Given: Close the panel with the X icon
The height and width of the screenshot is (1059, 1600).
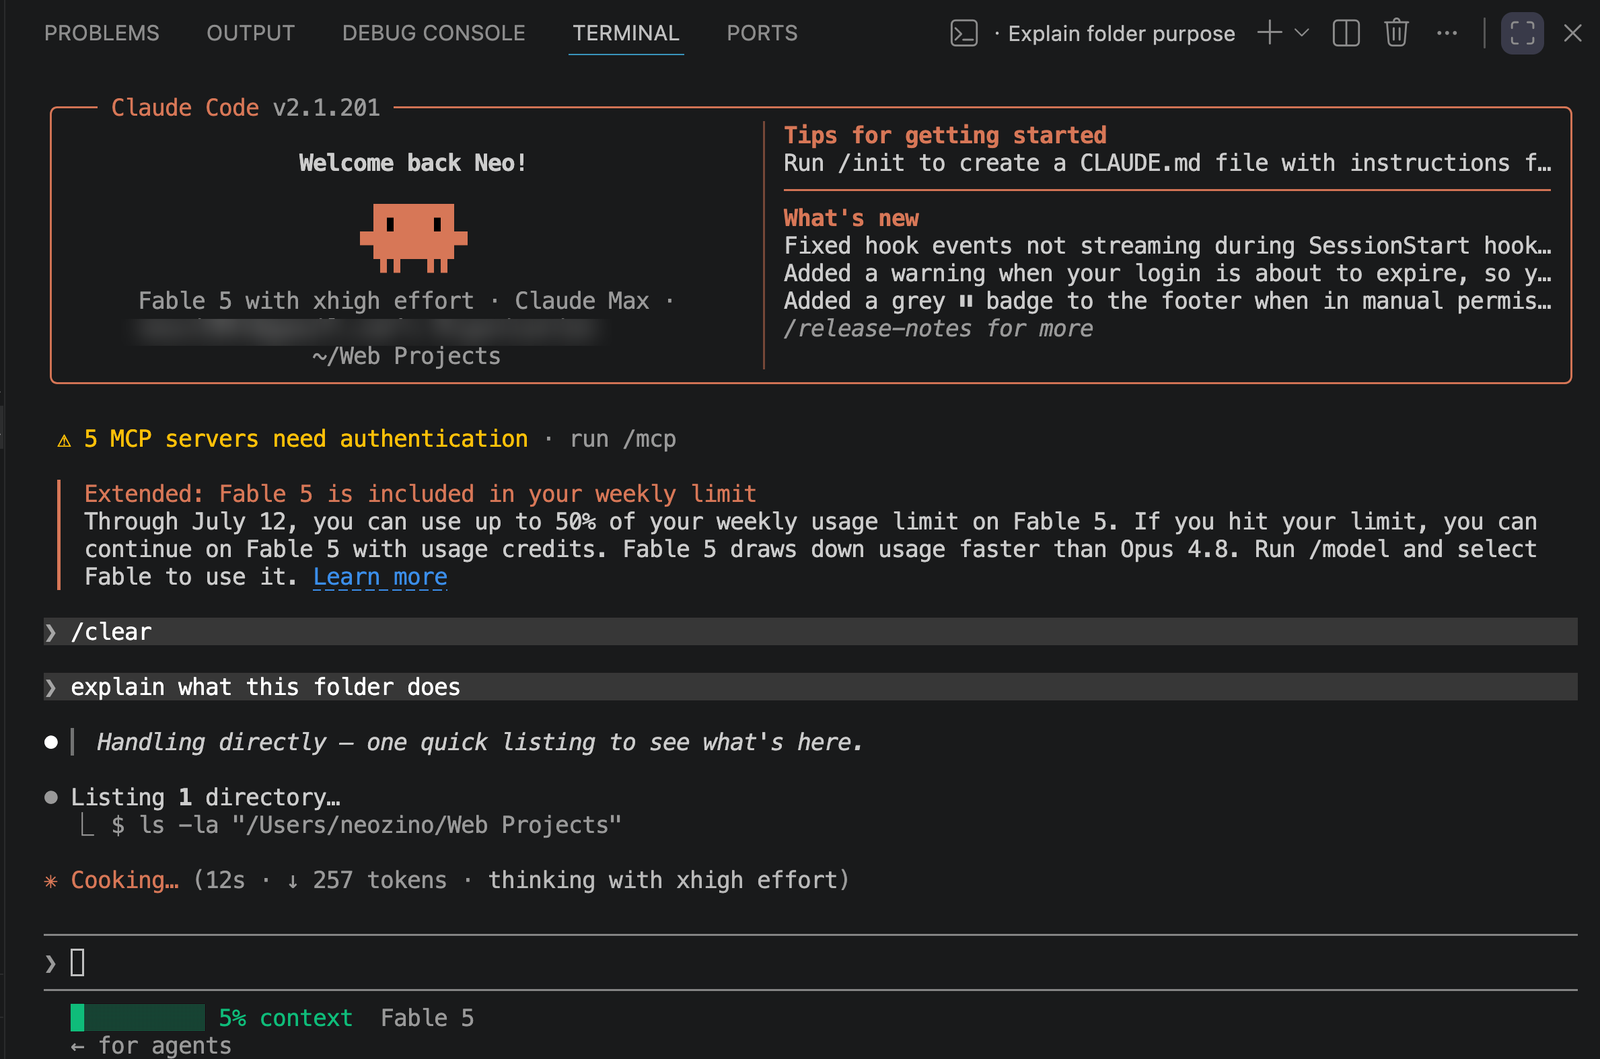Looking at the screenshot, I should coord(1573,33).
